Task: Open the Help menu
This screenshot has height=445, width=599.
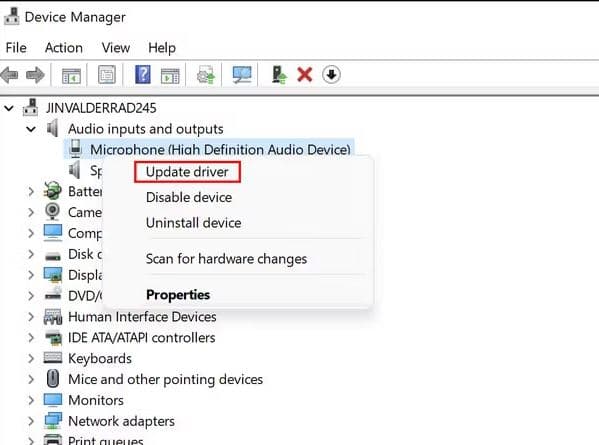Action: coord(162,48)
